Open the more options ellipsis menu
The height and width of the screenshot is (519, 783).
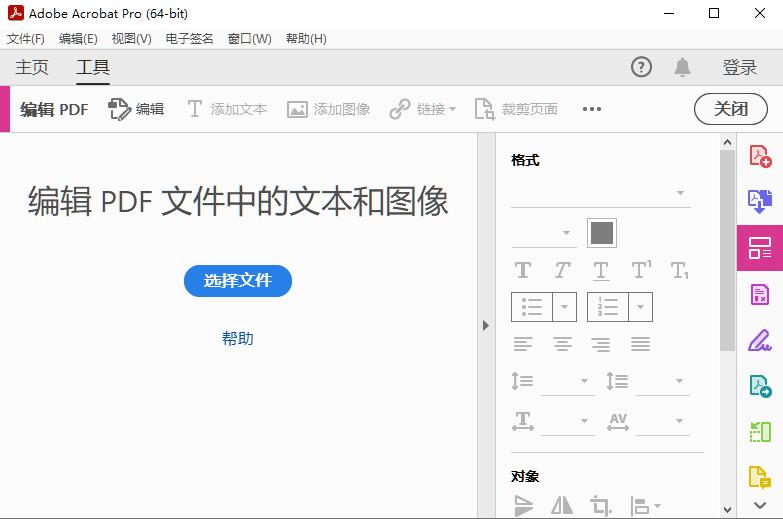(x=592, y=109)
